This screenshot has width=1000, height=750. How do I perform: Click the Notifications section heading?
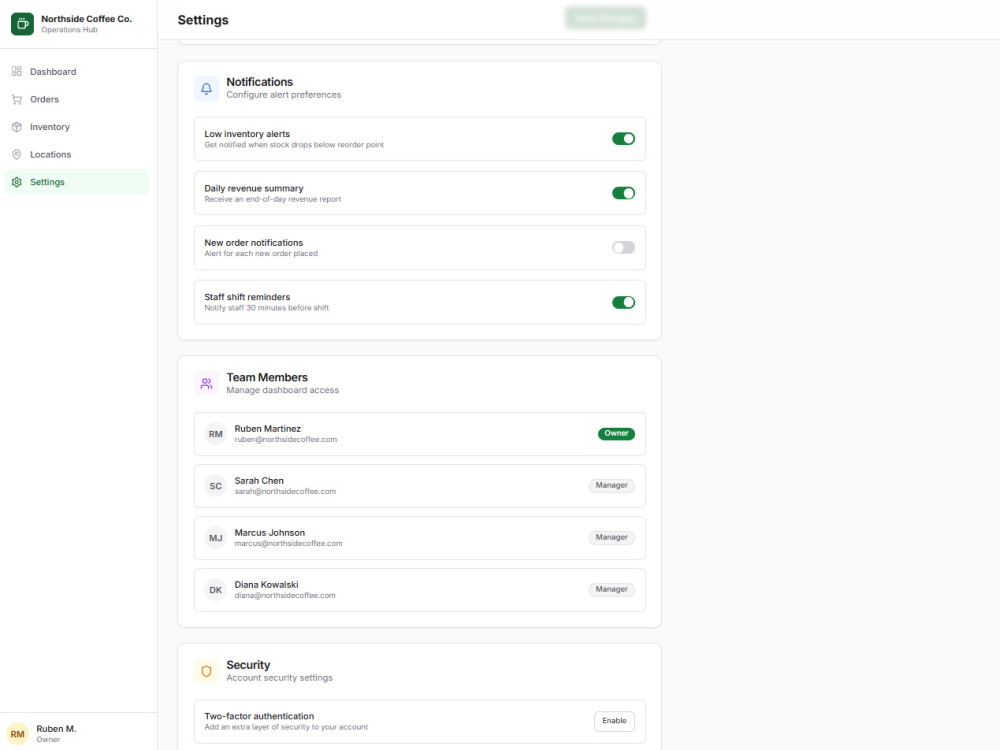tap(260, 82)
